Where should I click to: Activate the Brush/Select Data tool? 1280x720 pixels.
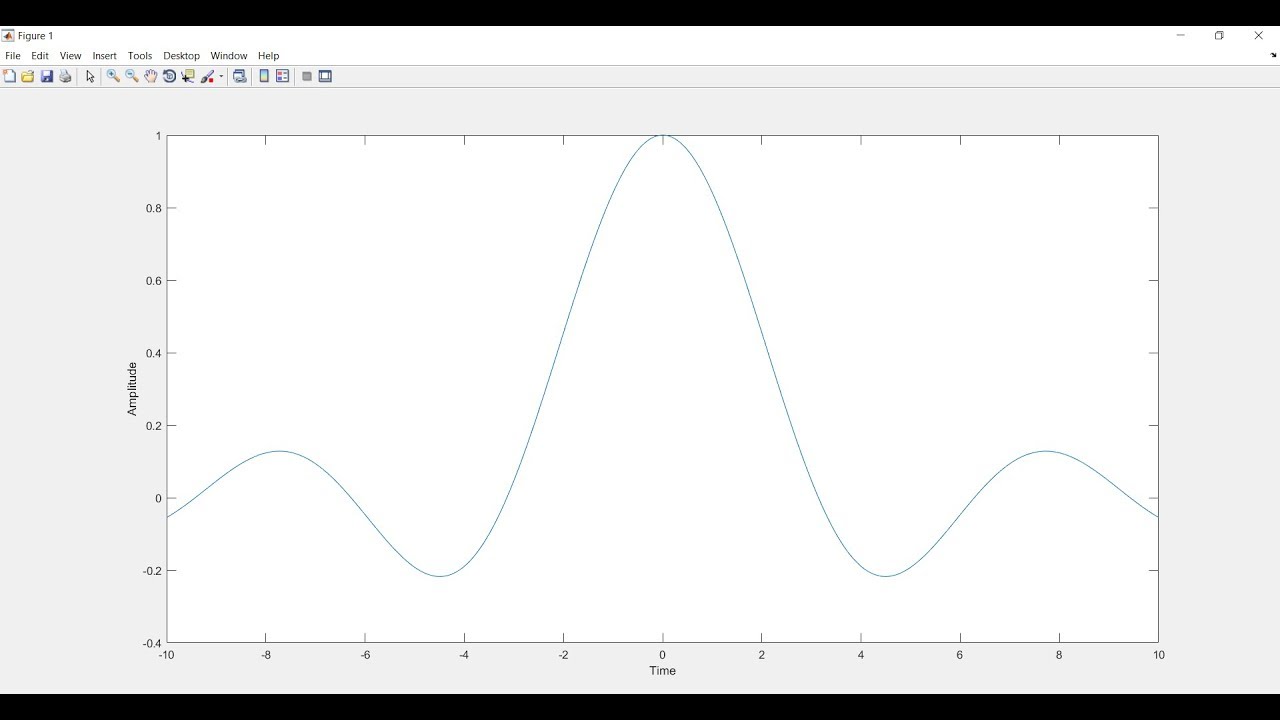tap(208, 76)
